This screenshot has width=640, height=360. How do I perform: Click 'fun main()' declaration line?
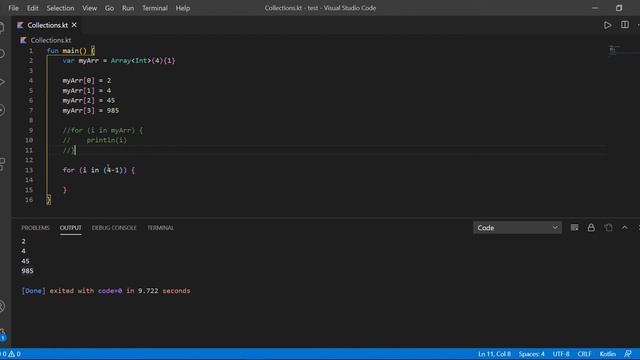(x=71, y=51)
